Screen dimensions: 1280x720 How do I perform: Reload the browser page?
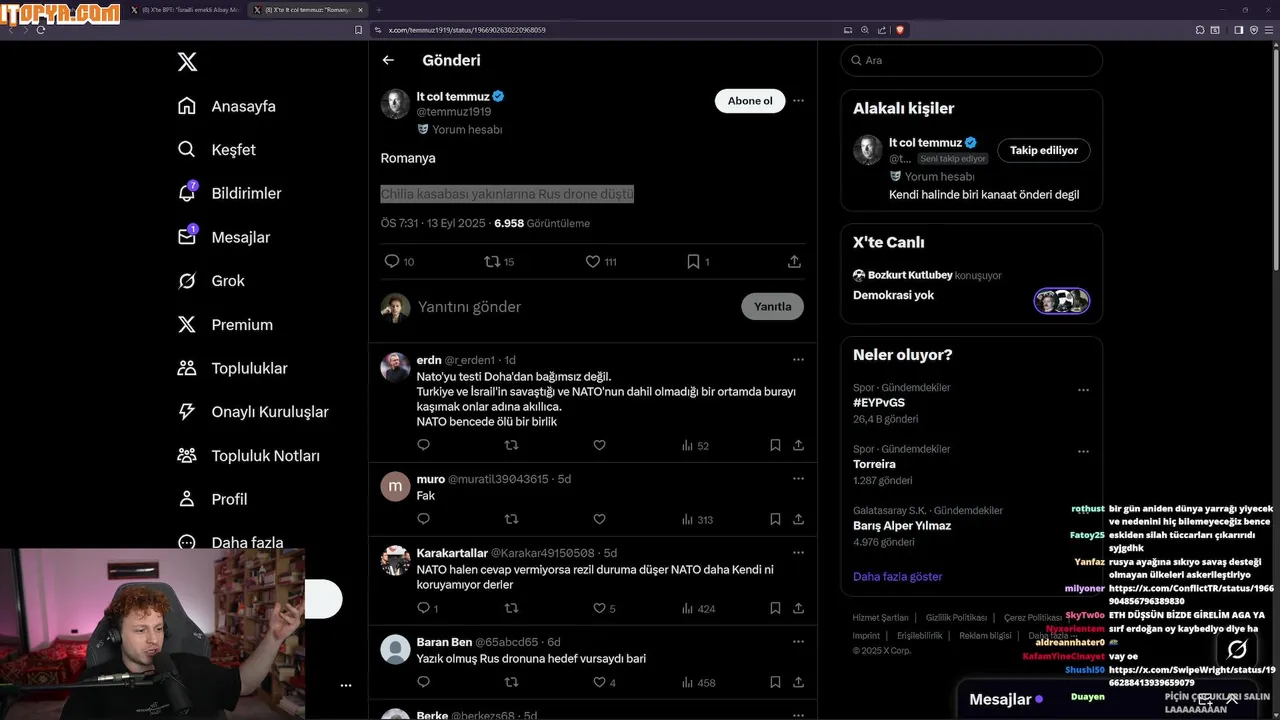(x=41, y=30)
